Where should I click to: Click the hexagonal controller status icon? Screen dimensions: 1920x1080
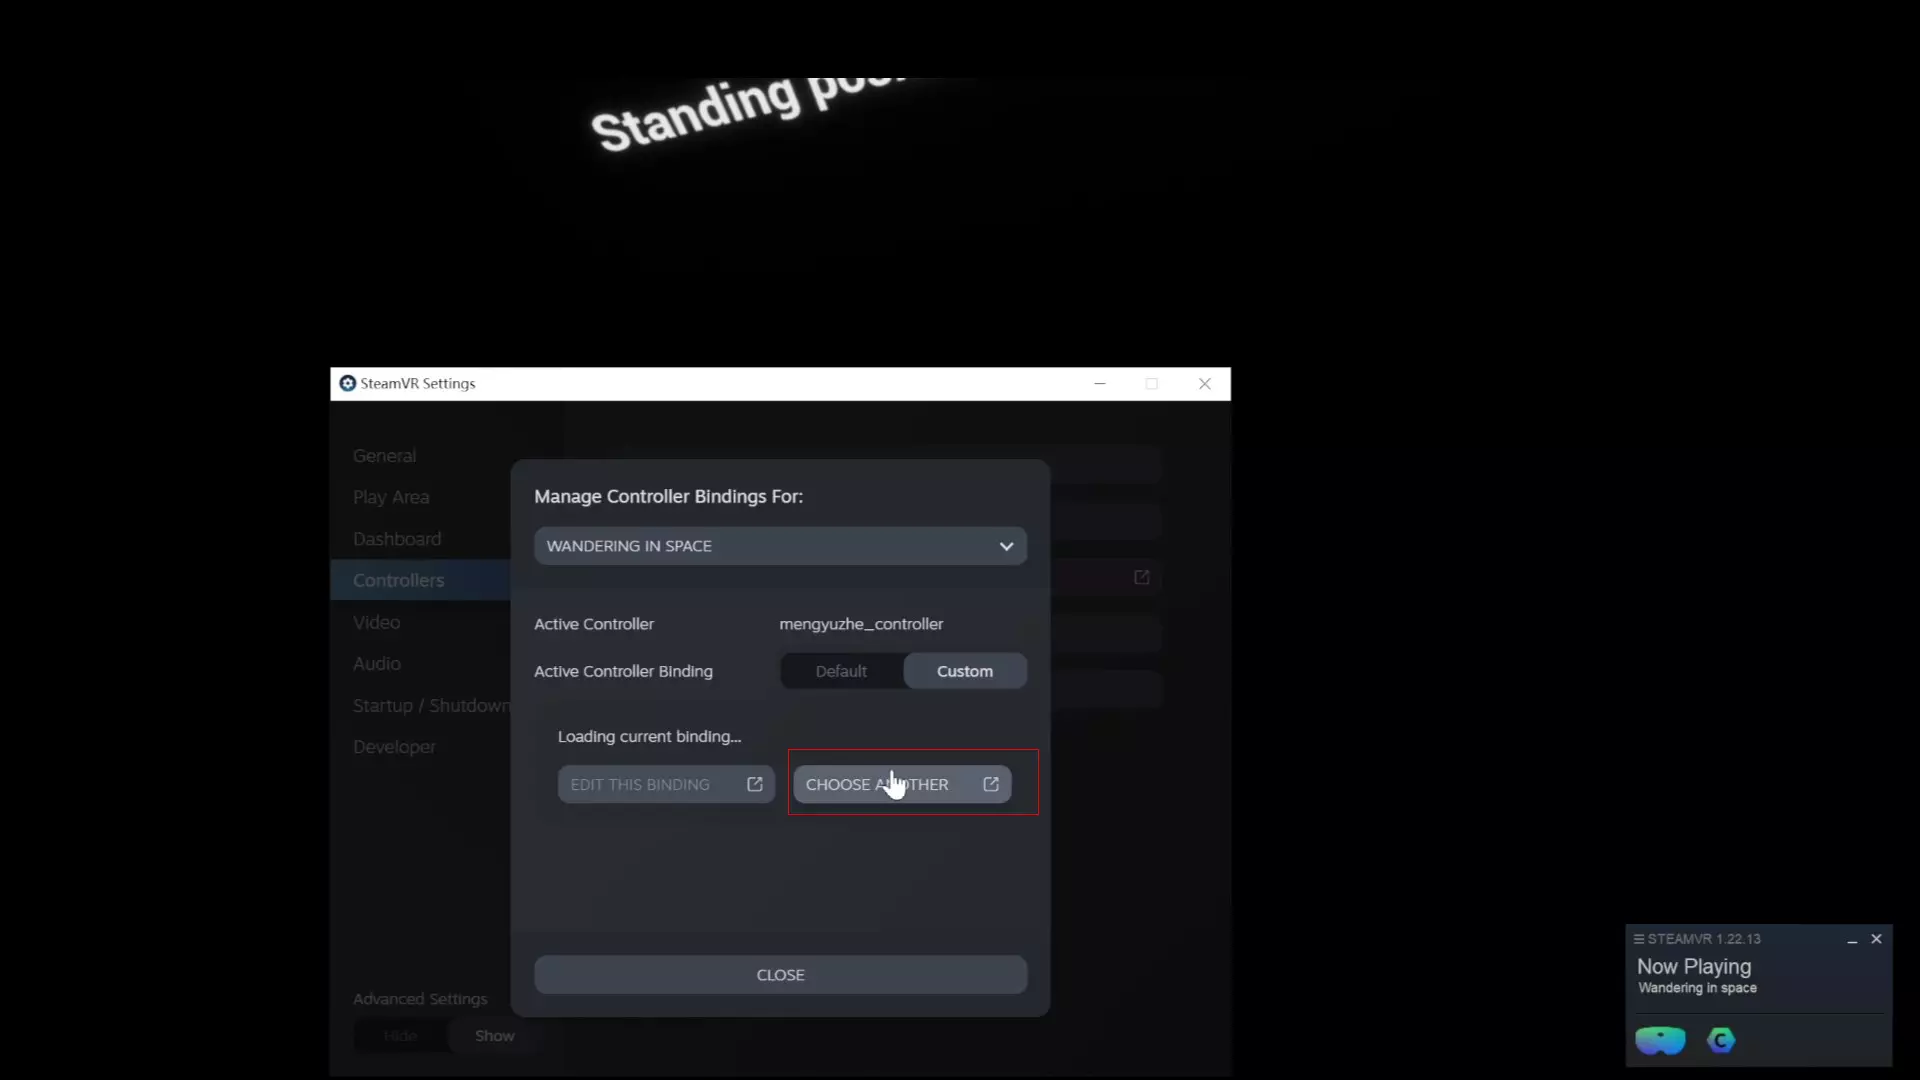tap(1721, 1040)
